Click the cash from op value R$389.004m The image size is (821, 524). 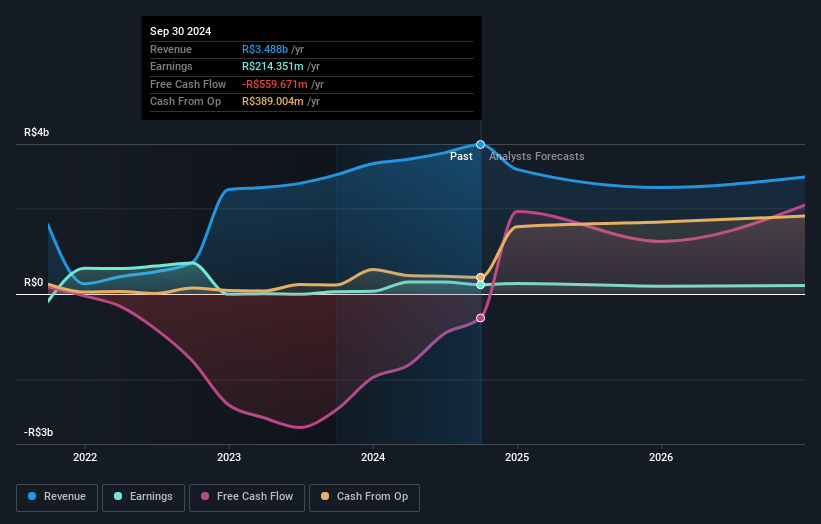pyautogui.click(x=273, y=102)
